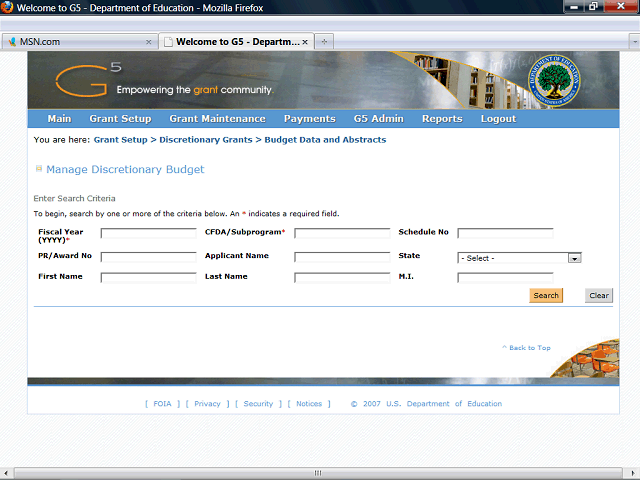The height and width of the screenshot is (480, 640).
Task: Click the M.I. input field
Action: pos(505,278)
